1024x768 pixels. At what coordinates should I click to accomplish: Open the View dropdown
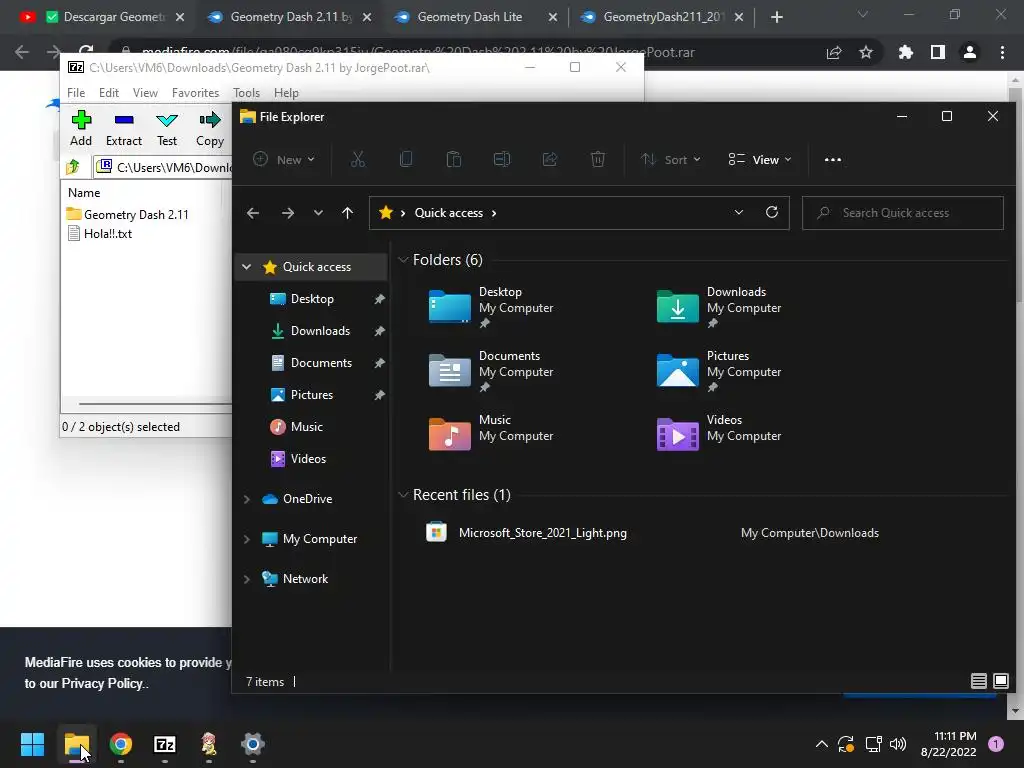point(760,159)
